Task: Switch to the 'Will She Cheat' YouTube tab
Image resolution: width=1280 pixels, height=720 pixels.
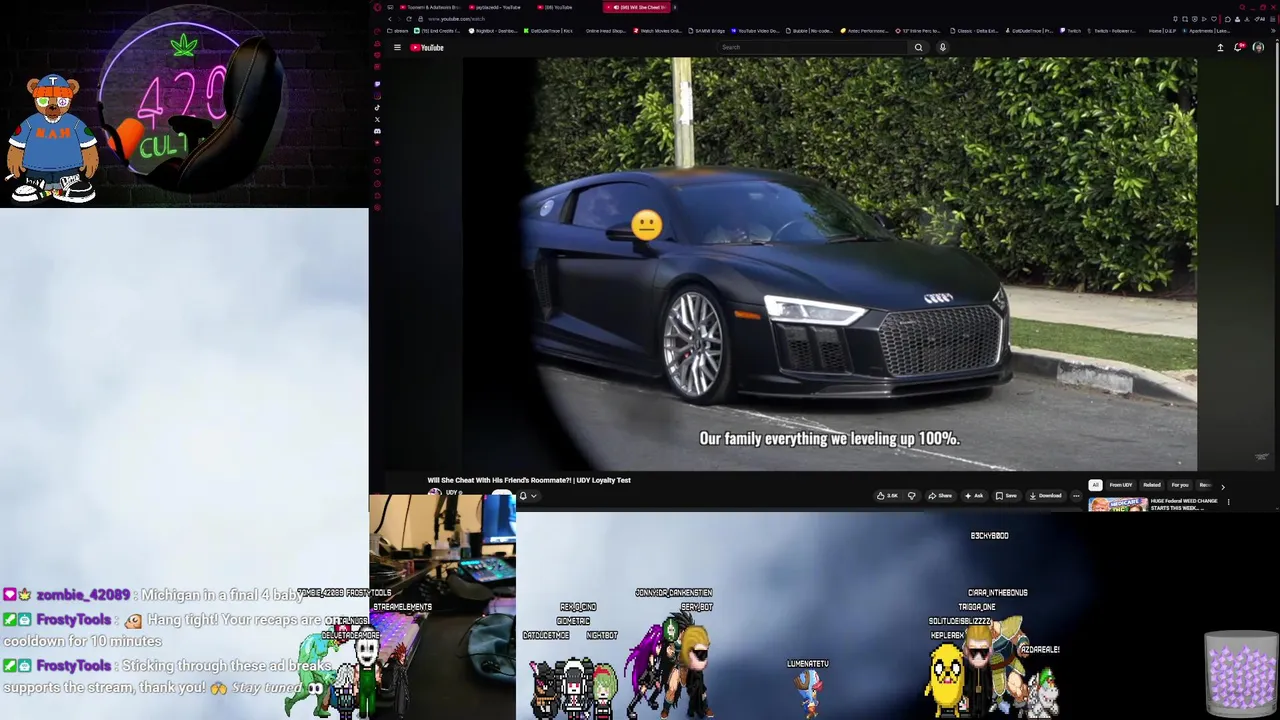Action: (636, 7)
